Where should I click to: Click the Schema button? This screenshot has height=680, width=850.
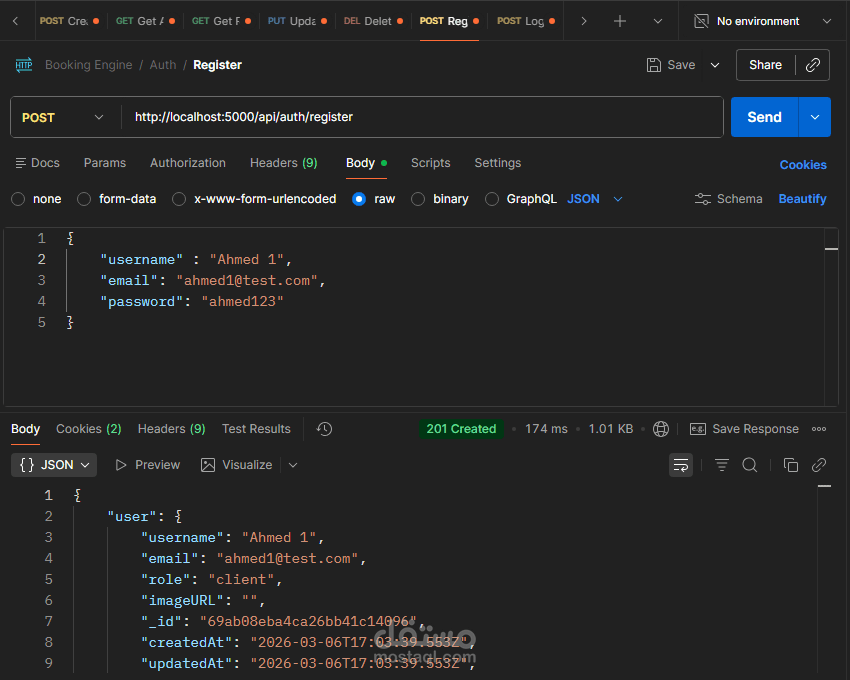click(x=729, y=199)
